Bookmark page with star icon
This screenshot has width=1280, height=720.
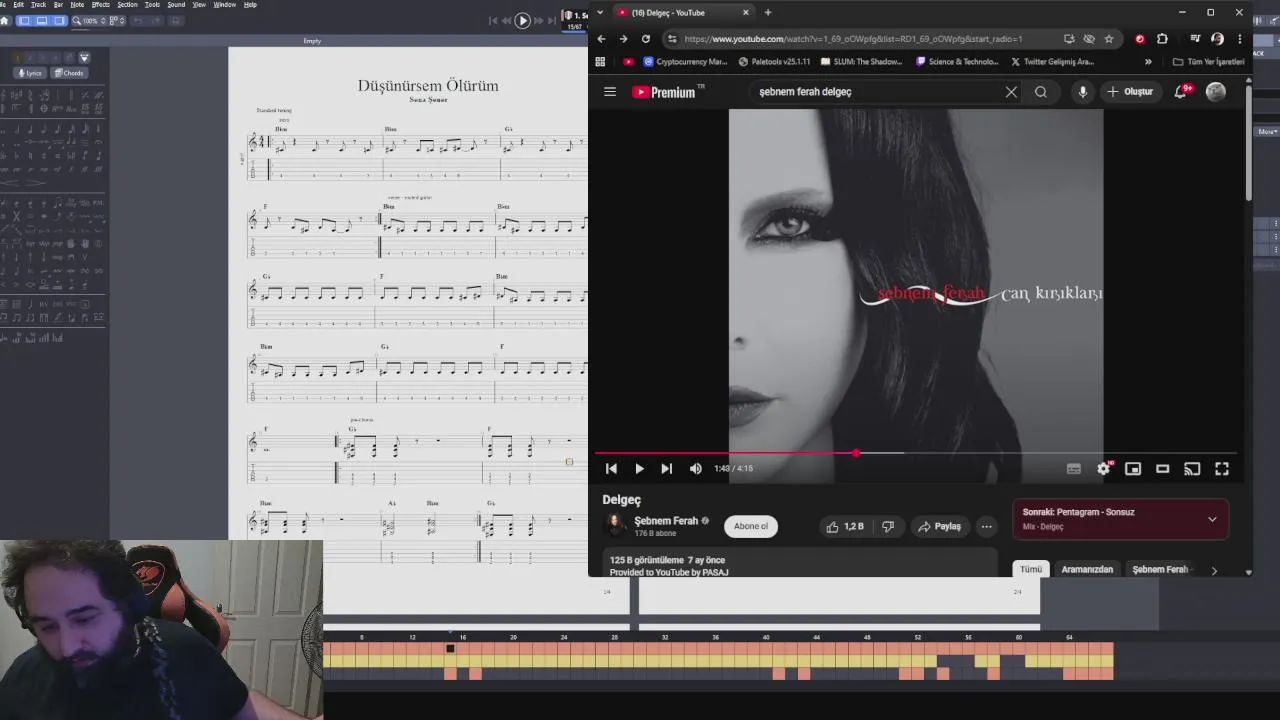click(1109, 39)
